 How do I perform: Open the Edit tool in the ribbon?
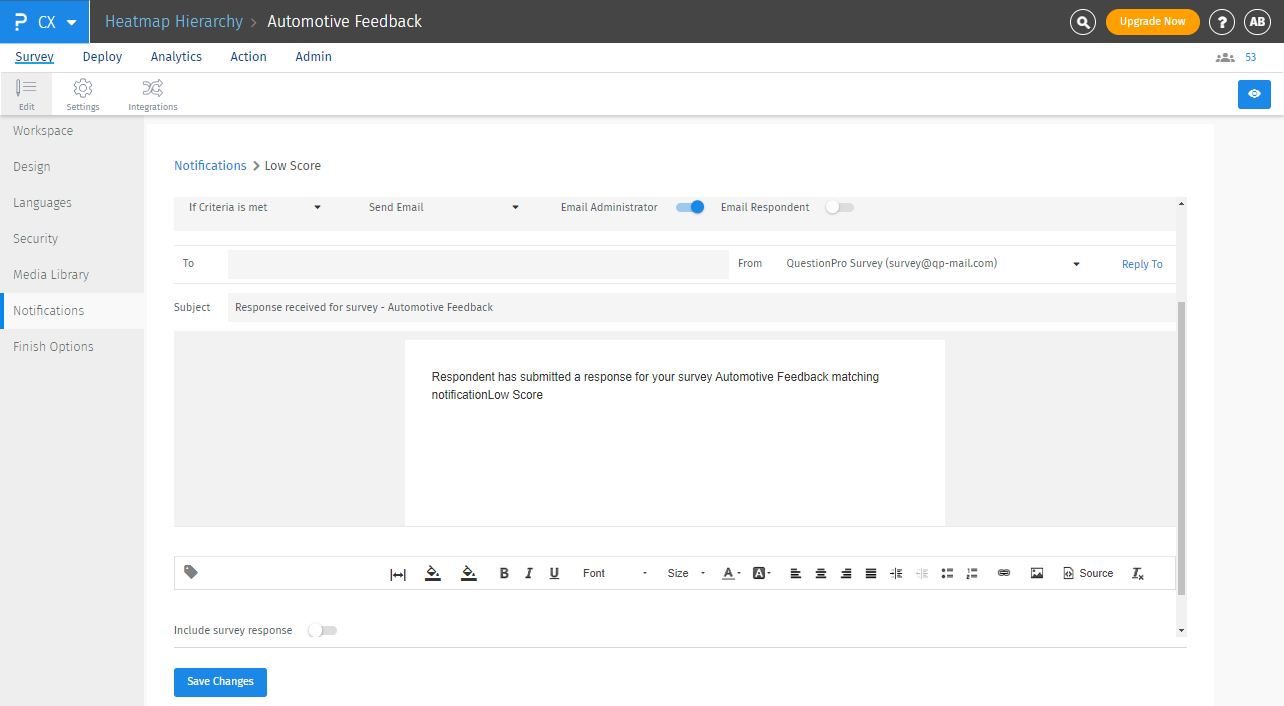point(27,94)
